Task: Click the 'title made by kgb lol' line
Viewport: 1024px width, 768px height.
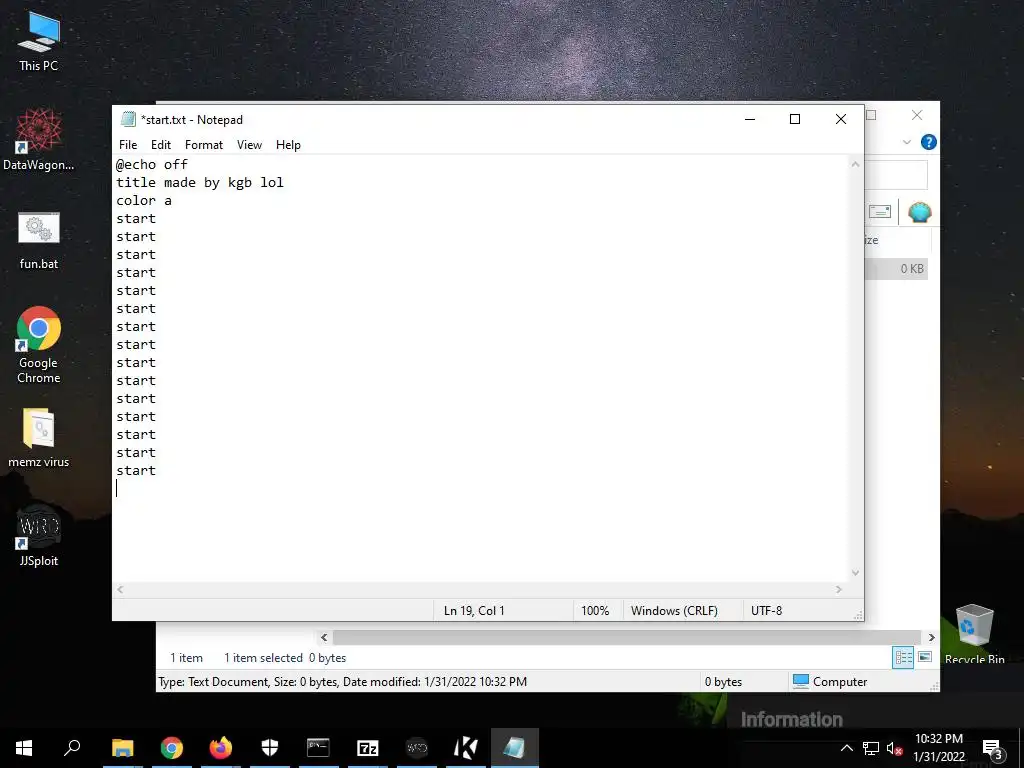Action: click(x=200, y=183)
